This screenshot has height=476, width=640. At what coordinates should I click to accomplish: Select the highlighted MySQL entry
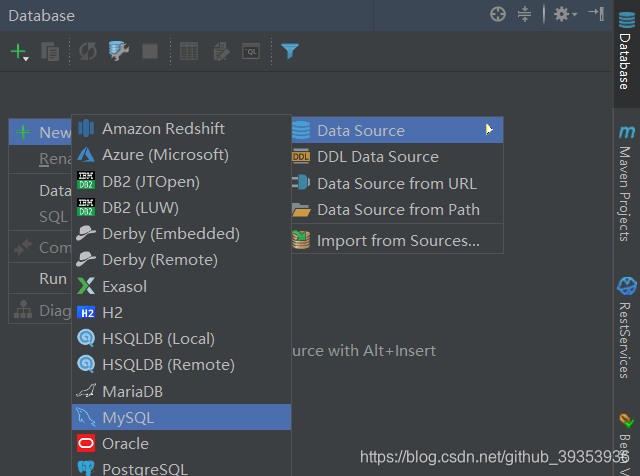[181, 417]
